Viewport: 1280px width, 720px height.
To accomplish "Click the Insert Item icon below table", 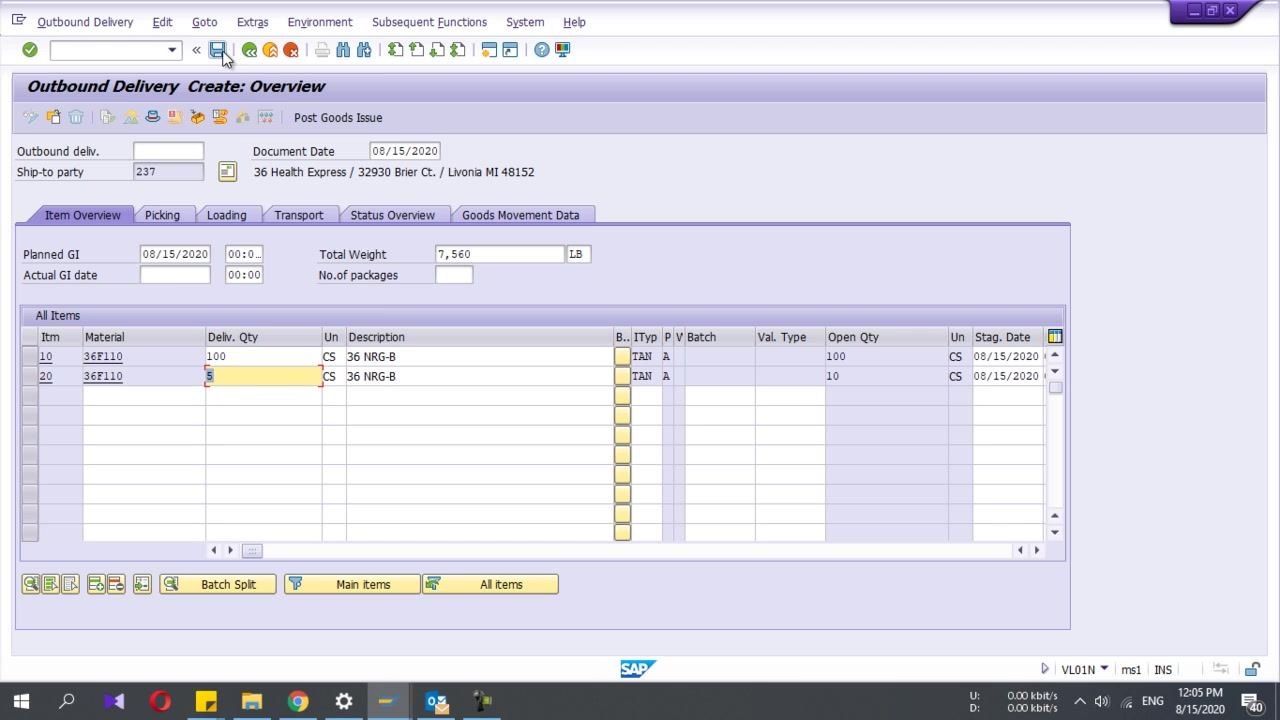I will [96, 584].
